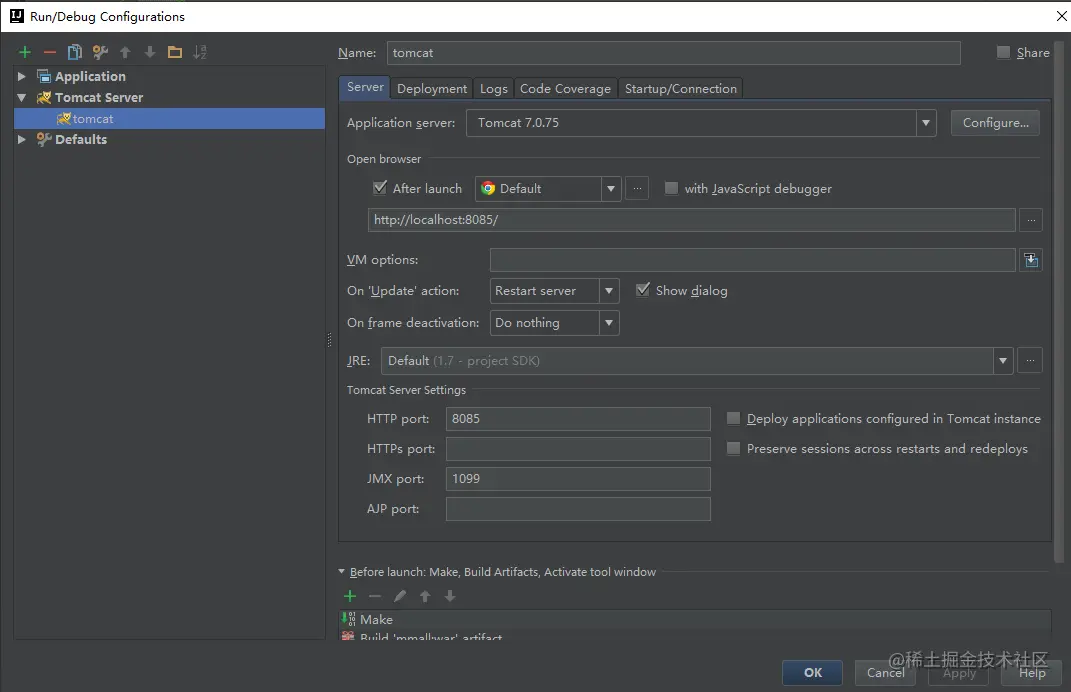This screenshot has width=1071, height=692.
Task: Check Preserve sessions across restarts and redeploys
Action: 733,448
